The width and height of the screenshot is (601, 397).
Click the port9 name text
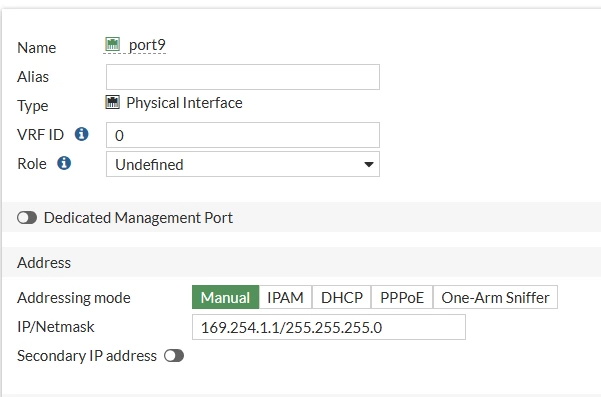[147, 45]
